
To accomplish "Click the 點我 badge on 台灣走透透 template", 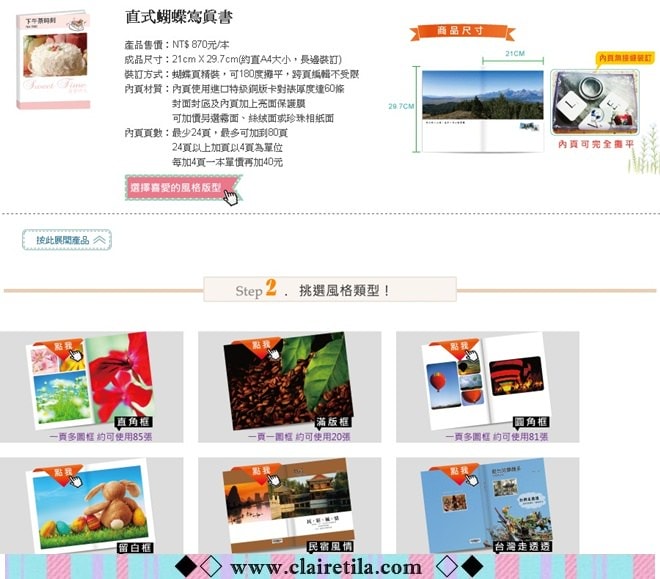I will click(x=457, y=473).
